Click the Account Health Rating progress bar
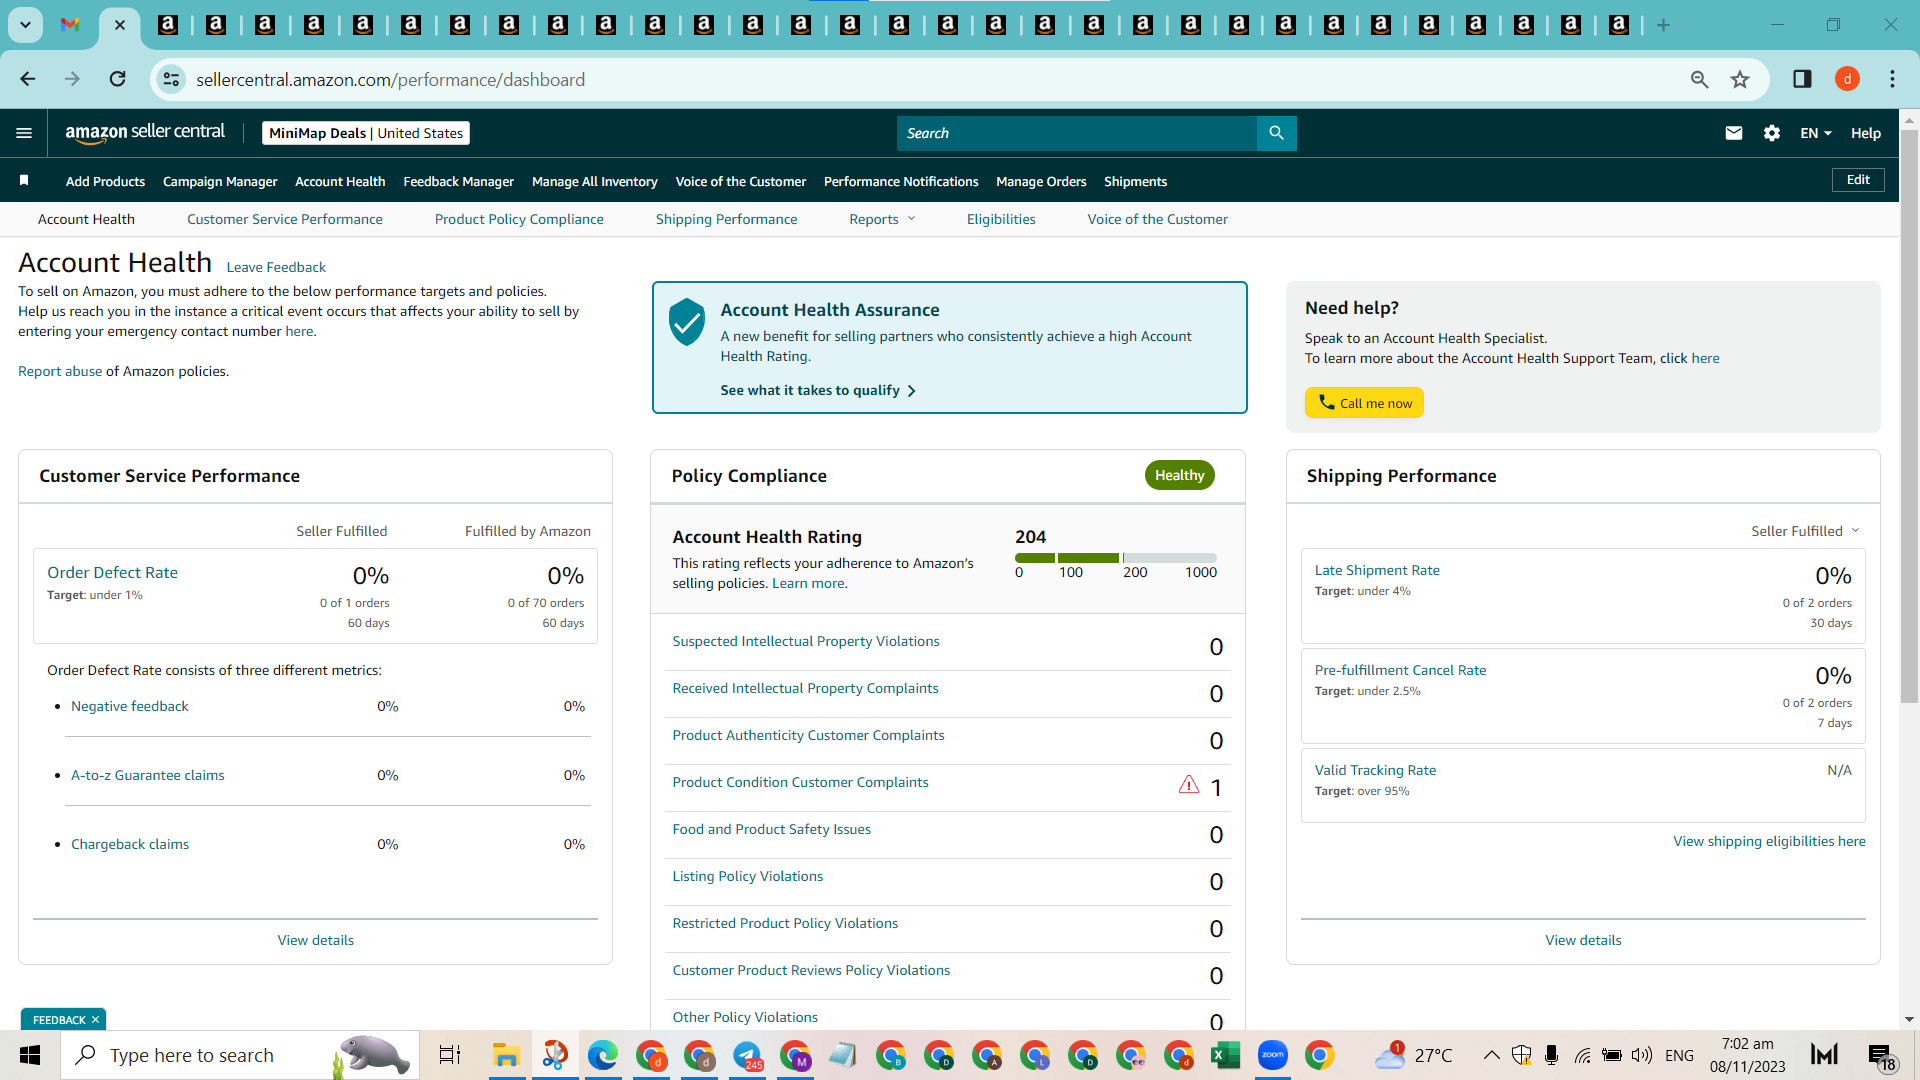Image resolution: width=1920 pixels, height=1080 pixels. pos(1116,558)
